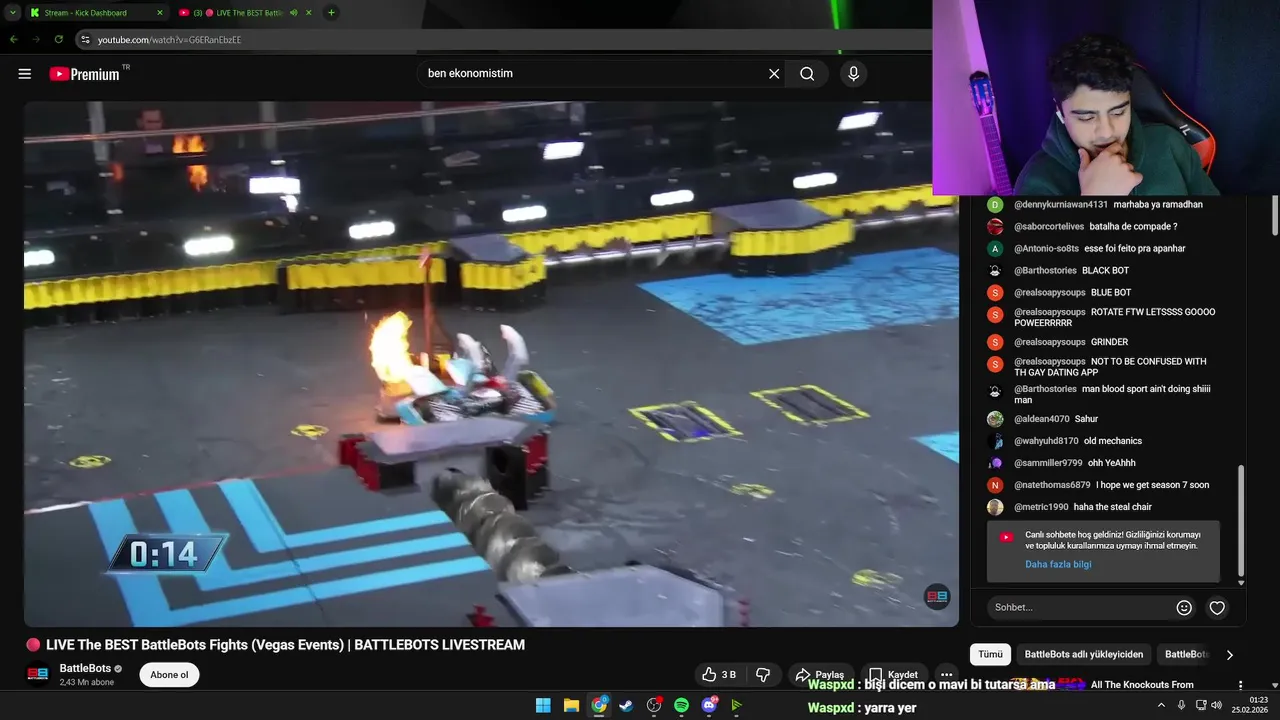Open BattleBots channel name link
The image size is (1280, 720).
[85, 668]
